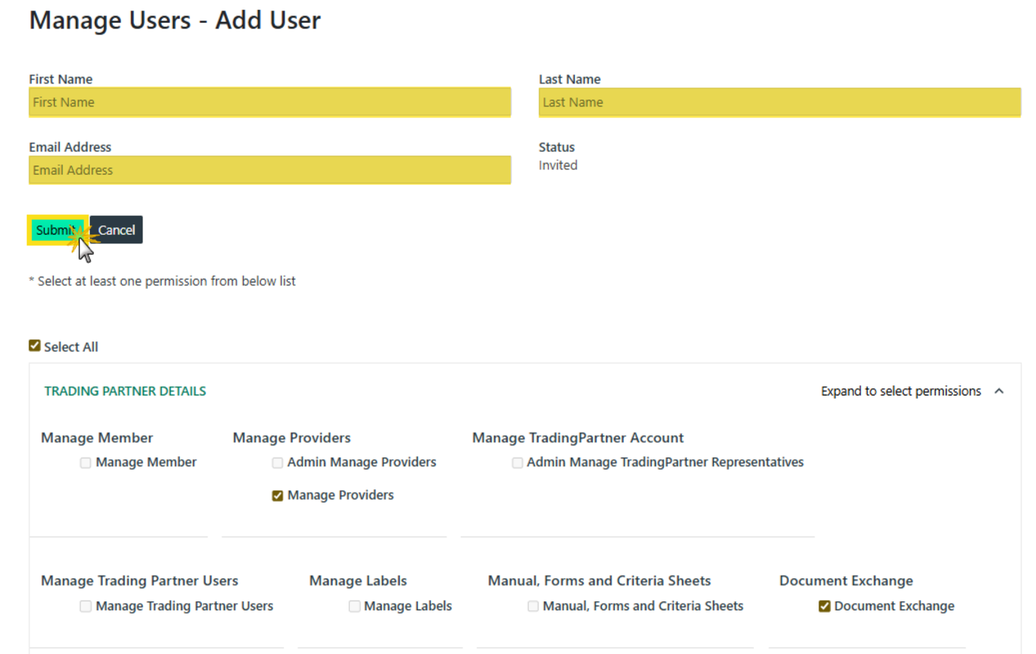This screenshot has width=1036, height=654.
Task: Click the Last Name input field
Action: (x=780, y=102)
